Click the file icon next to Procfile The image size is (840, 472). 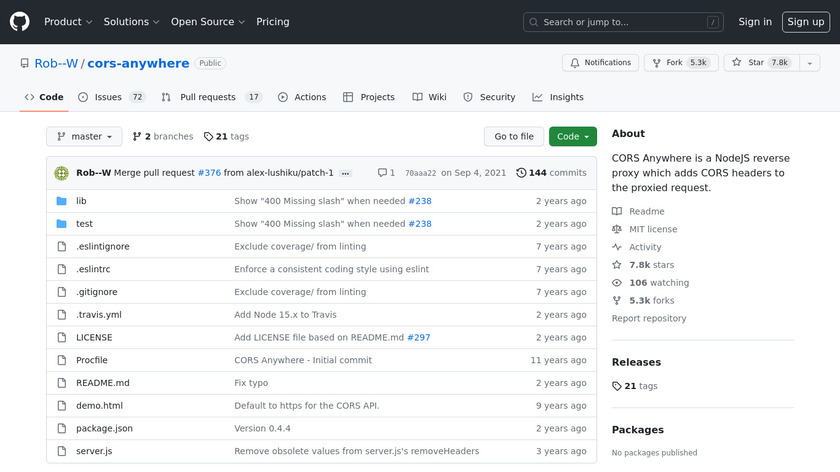62,360
